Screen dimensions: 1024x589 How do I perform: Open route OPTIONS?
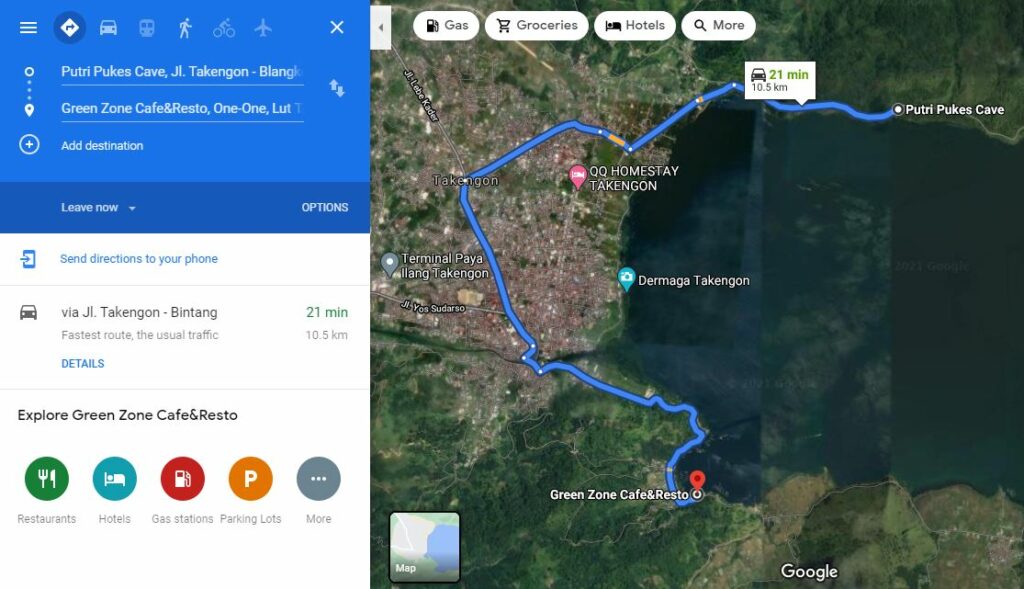pyautogui.click(x=325, y=208)
